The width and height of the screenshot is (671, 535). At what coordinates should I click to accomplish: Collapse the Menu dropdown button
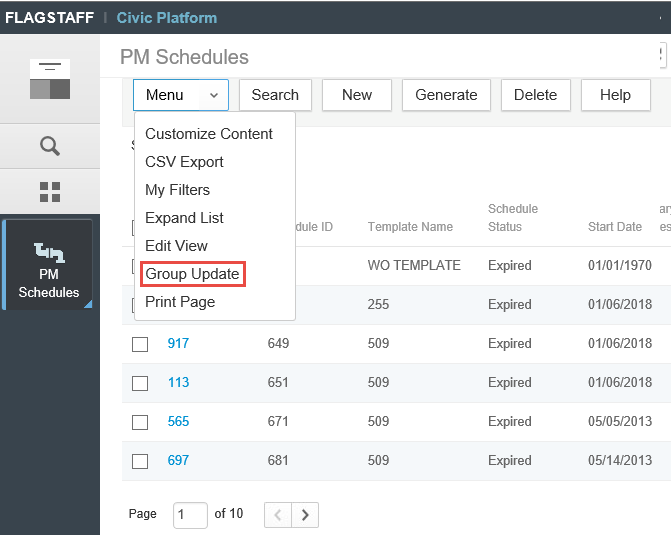(x=181, y=95)
